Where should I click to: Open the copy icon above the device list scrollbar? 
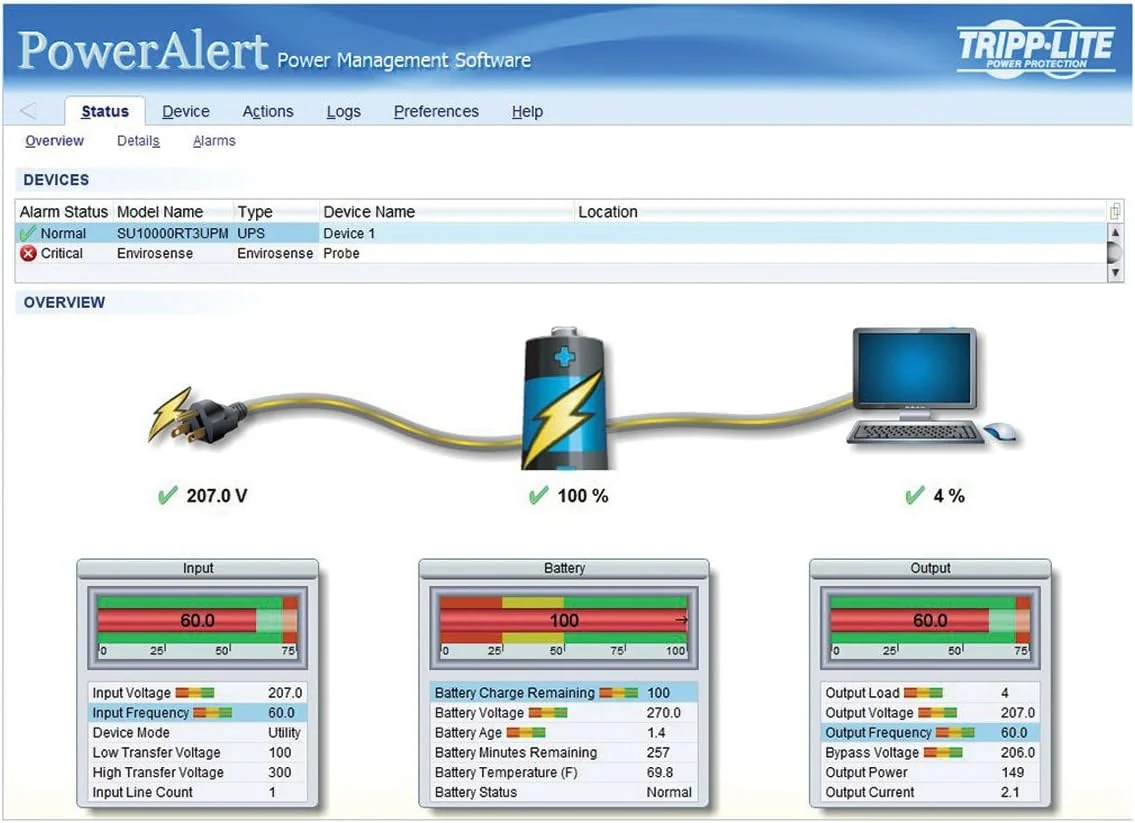tap(1115, 211)
